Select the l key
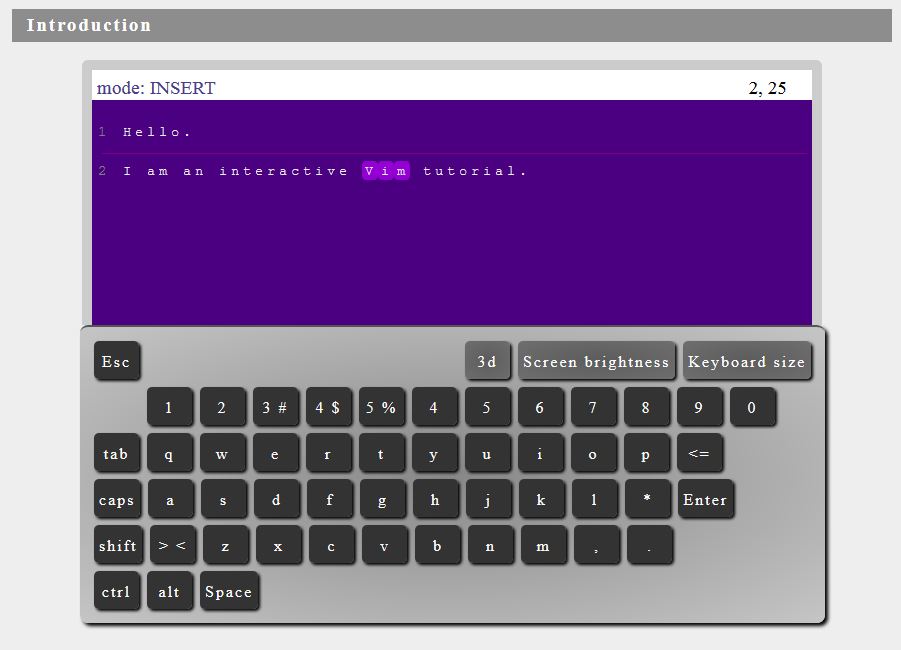The image size is (901, 650). pyautogui.click(x=595, y=499)
